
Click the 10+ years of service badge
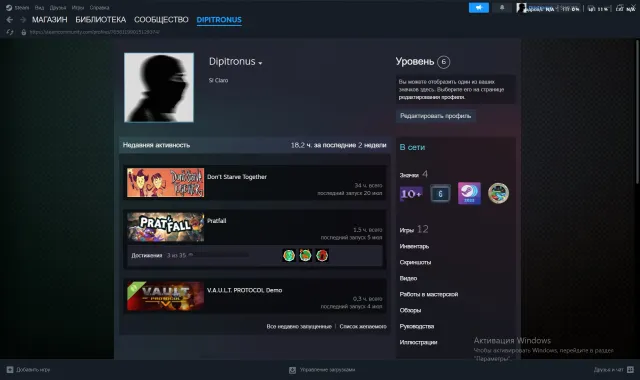411,193
